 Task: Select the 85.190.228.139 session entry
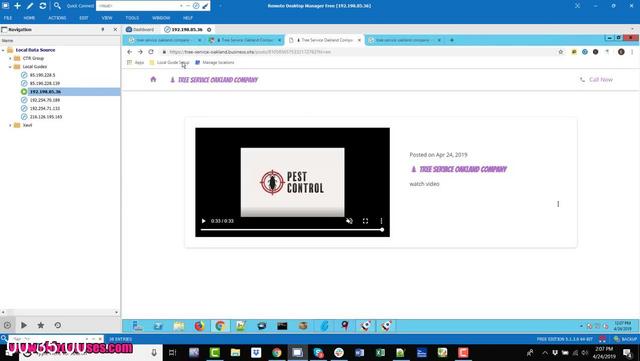[x=45, y=83]
